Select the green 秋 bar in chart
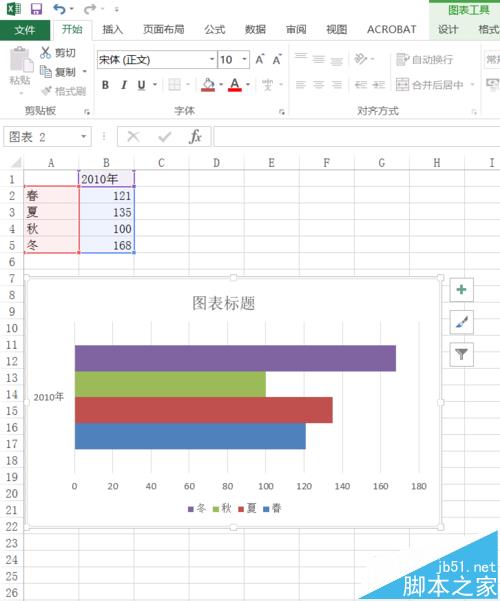 (x=170, y=384)
